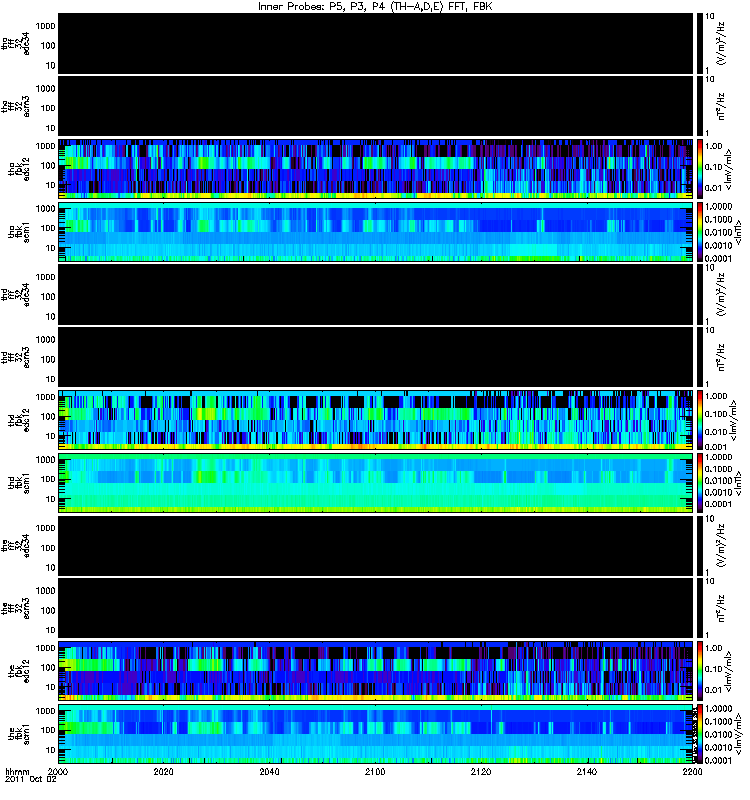The width and height of the screenshot is (750, 800).
Task: Click the empty black tha fff scm3 panel
Action: (376, 106)
